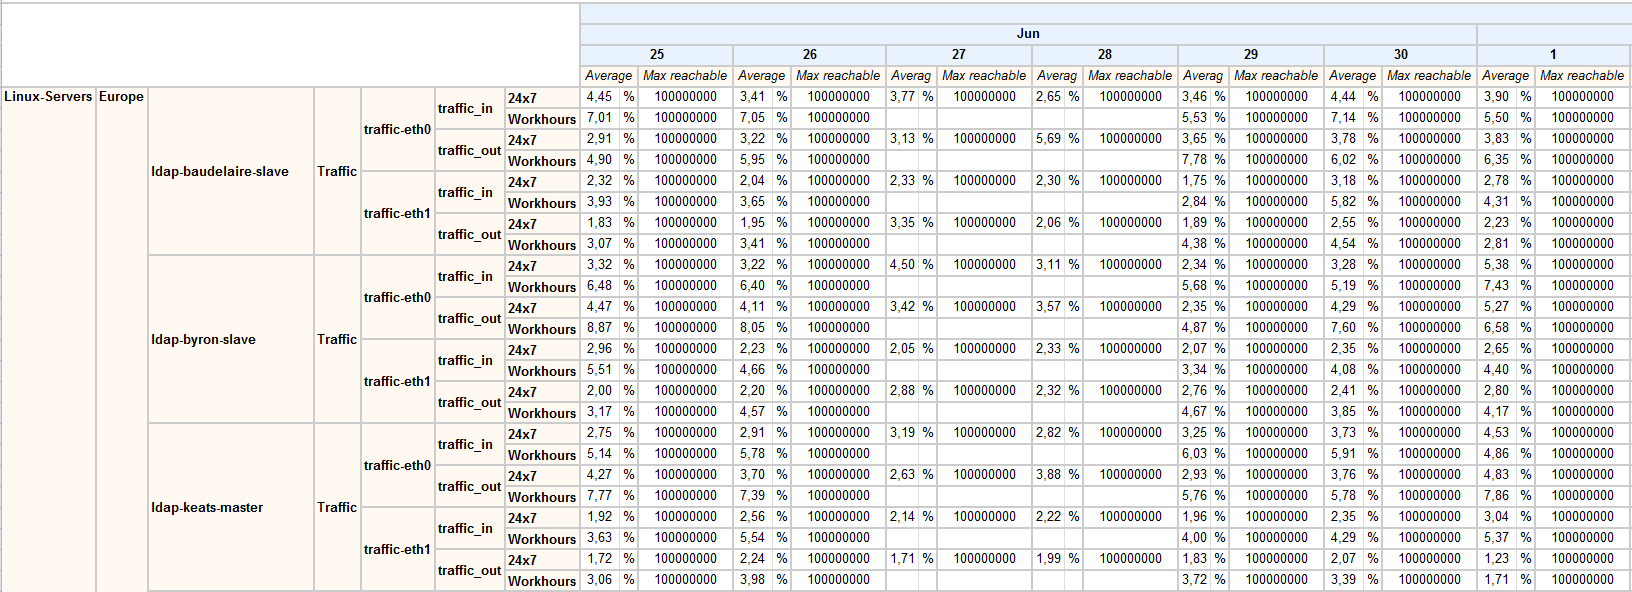The width and height of the screenshot is (1632, 592).
Task: Click the cell with value 7,43
Action: click(x=1496, y=286)
